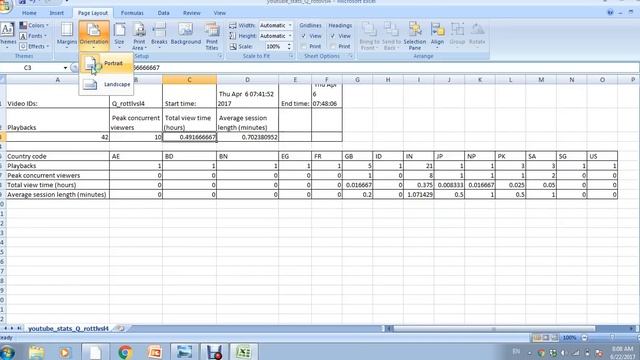The height and width of the screenshot is (360, 640).
Task: Open the Print Area menu
Action: [139, 36]
